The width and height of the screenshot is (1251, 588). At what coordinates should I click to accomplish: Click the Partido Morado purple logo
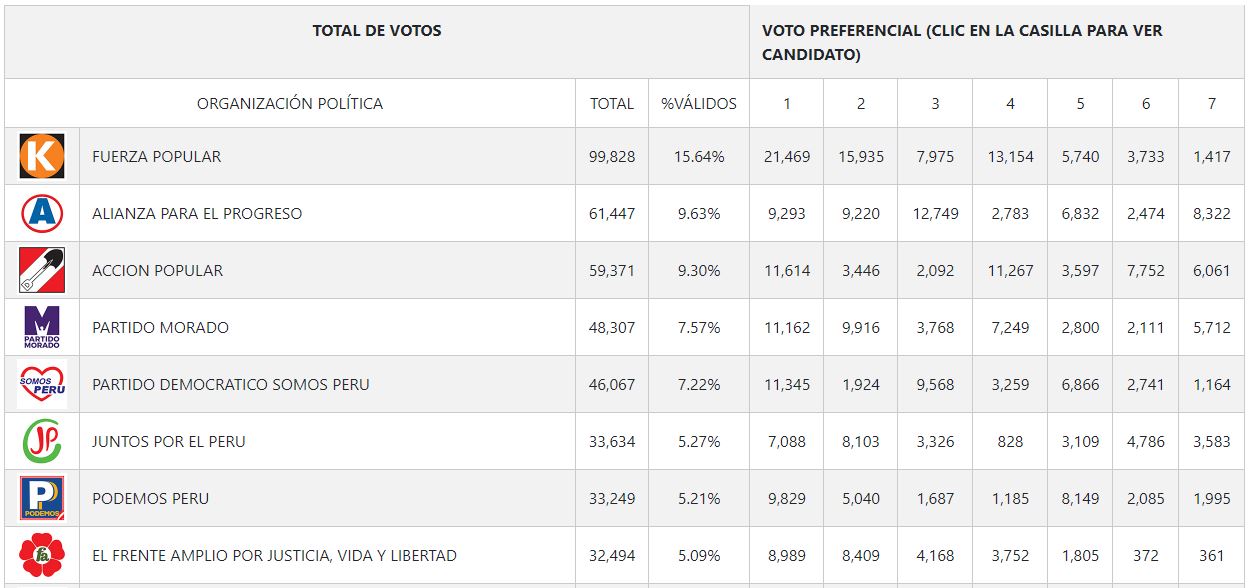tap(42, 327)
